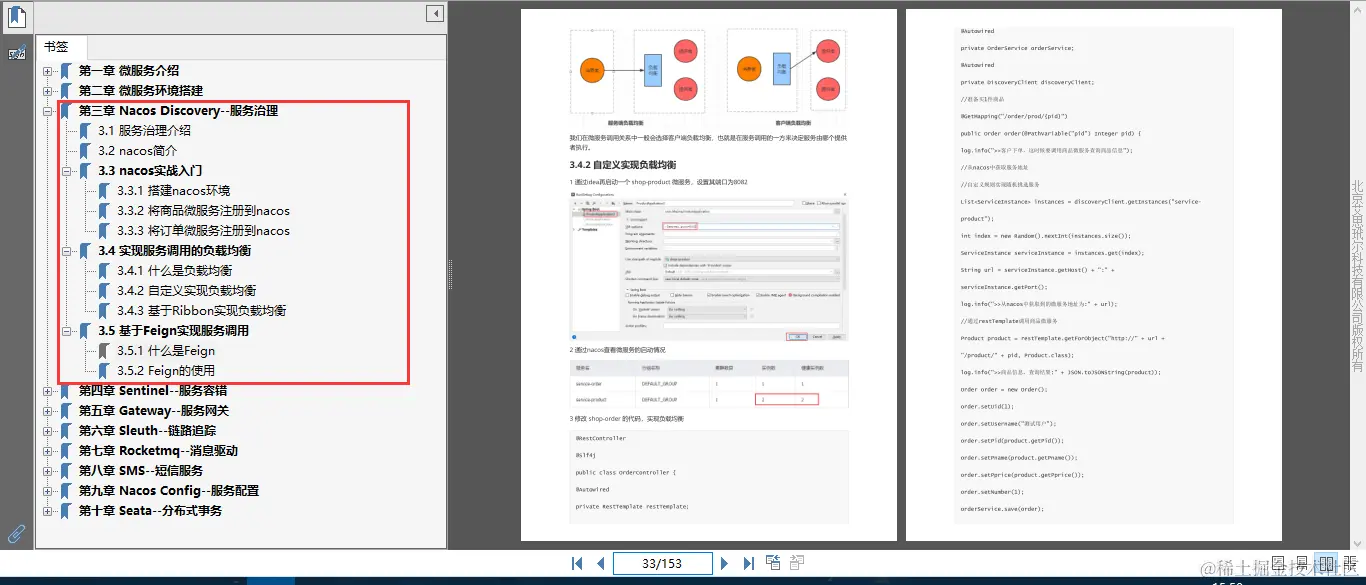Open bookmark 第五章 Gateway--服务网关
Screen dimensions: 1366x585
click(x=154, y=411)
